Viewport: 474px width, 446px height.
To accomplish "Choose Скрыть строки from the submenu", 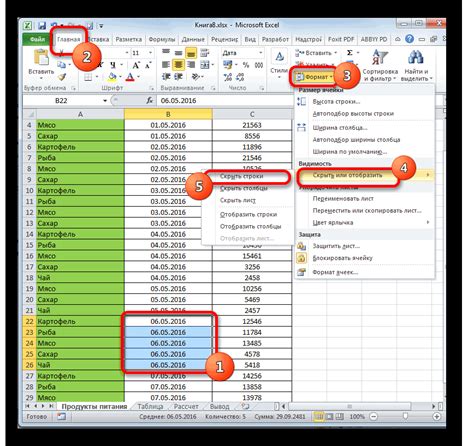I will click(x=242, y=176).
